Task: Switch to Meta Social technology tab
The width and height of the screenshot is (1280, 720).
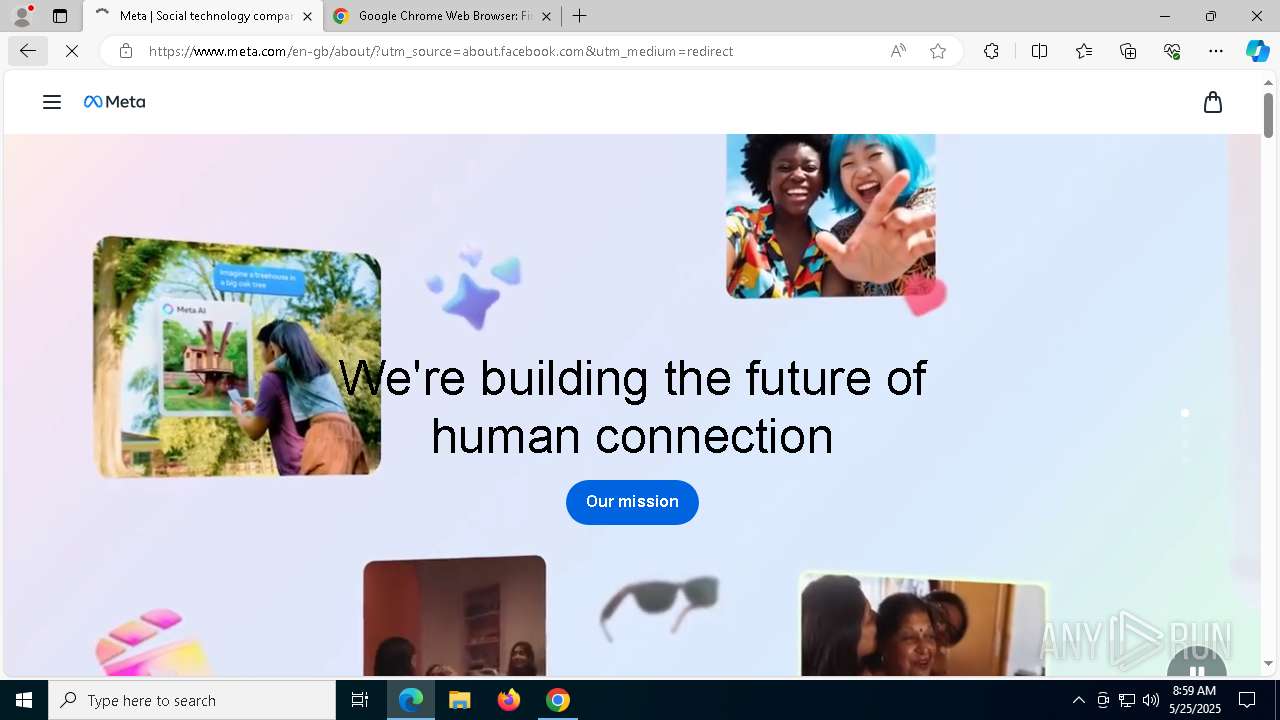Action: pyautogui.click(x=204, y=16)
